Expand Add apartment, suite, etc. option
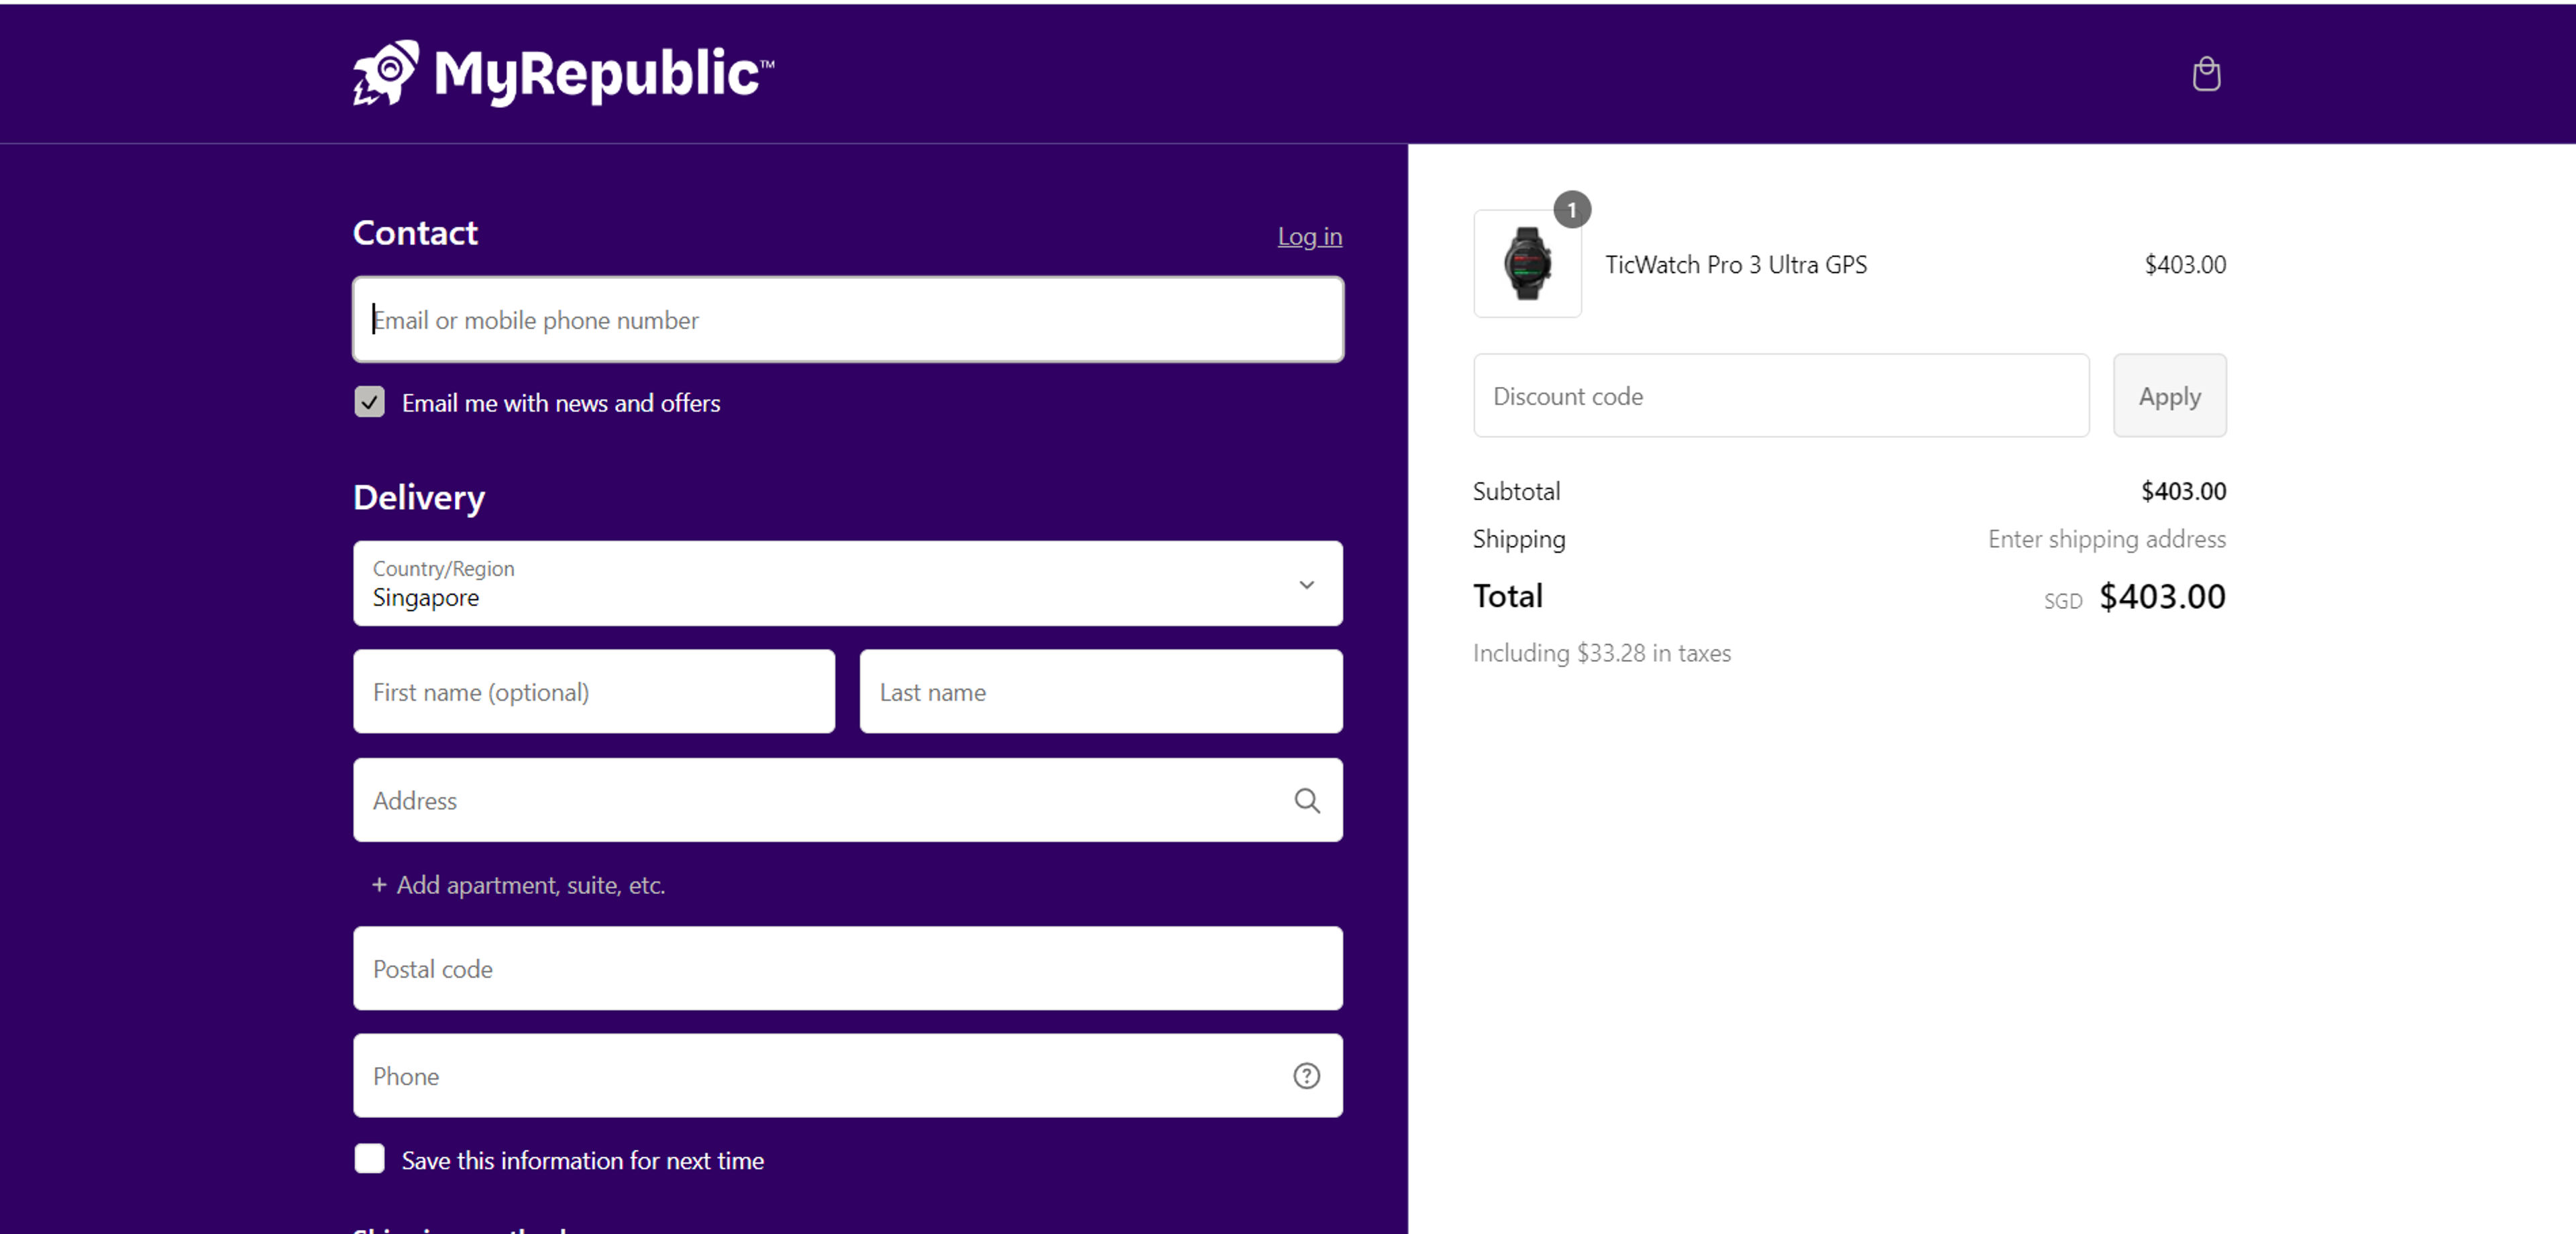This screenshot has width=2576, height=1234. pos(518,885)
